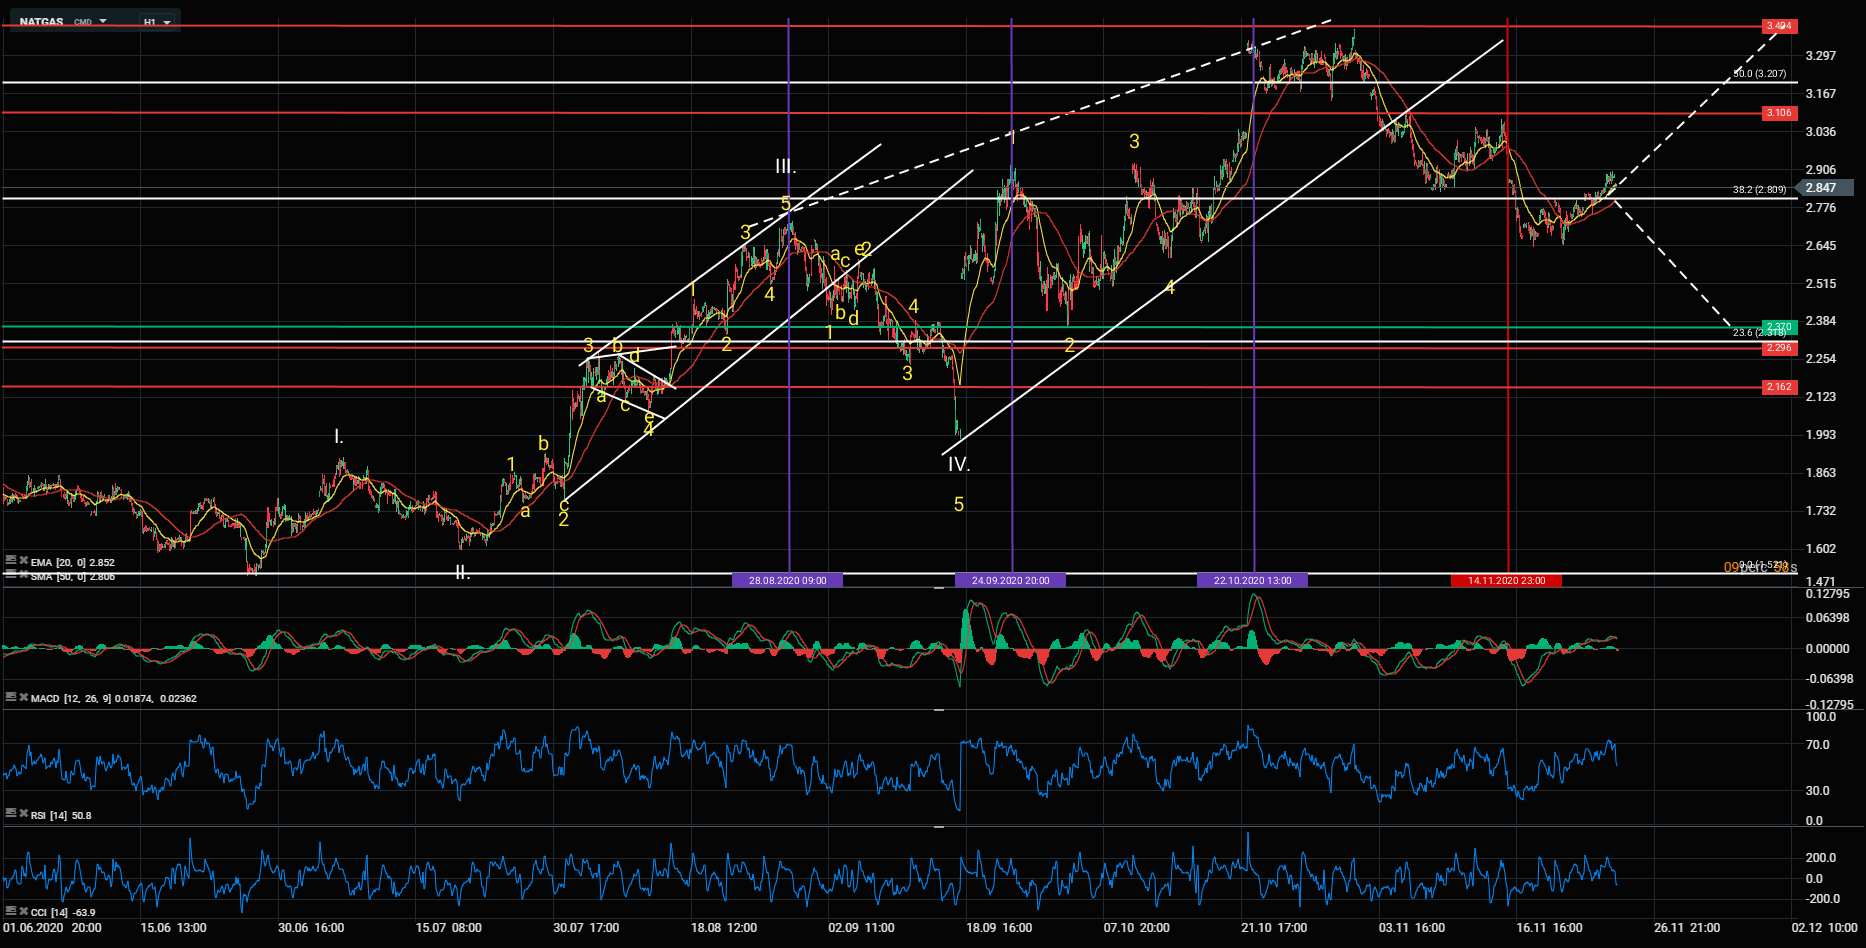This screenshot has height=948, width=1866.
Task: Click the green 2.370 price level tag
Action: (1779, 327)
